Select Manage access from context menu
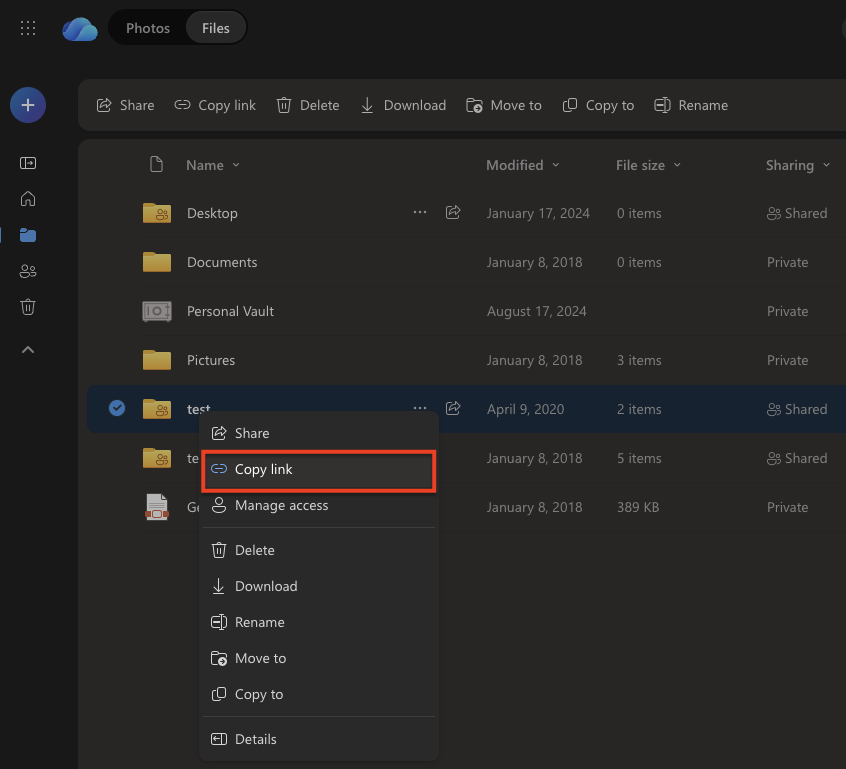Screen dimensions: 846x769 (x=281, y=506)
